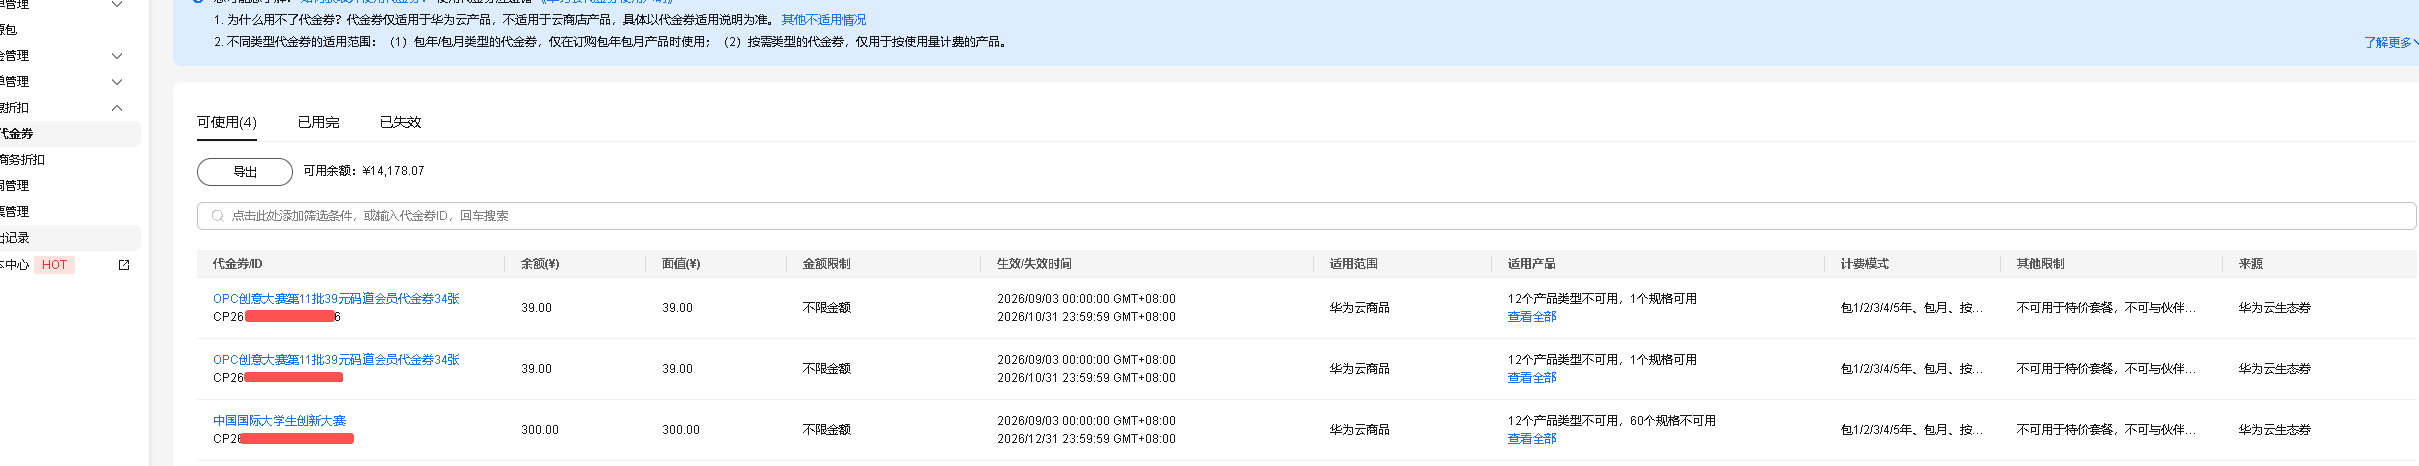Click the HOT badge in sidebar
This screenshot has width=2419, height=466.
[x=54, y=265]
